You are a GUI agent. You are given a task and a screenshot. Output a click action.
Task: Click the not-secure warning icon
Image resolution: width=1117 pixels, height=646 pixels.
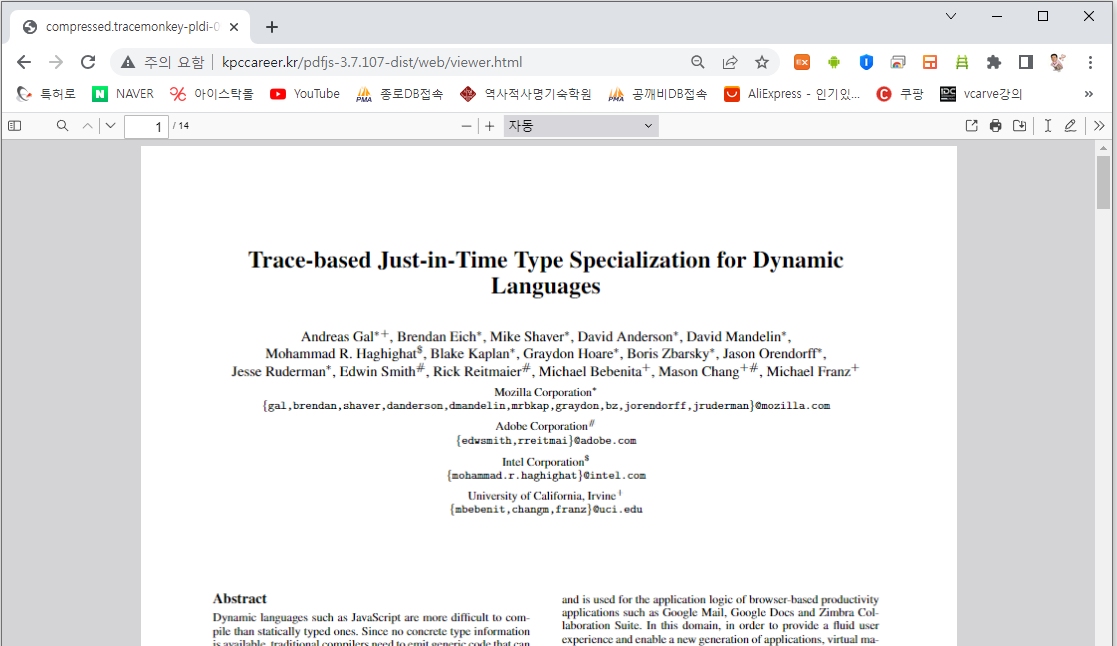(128, 63)
